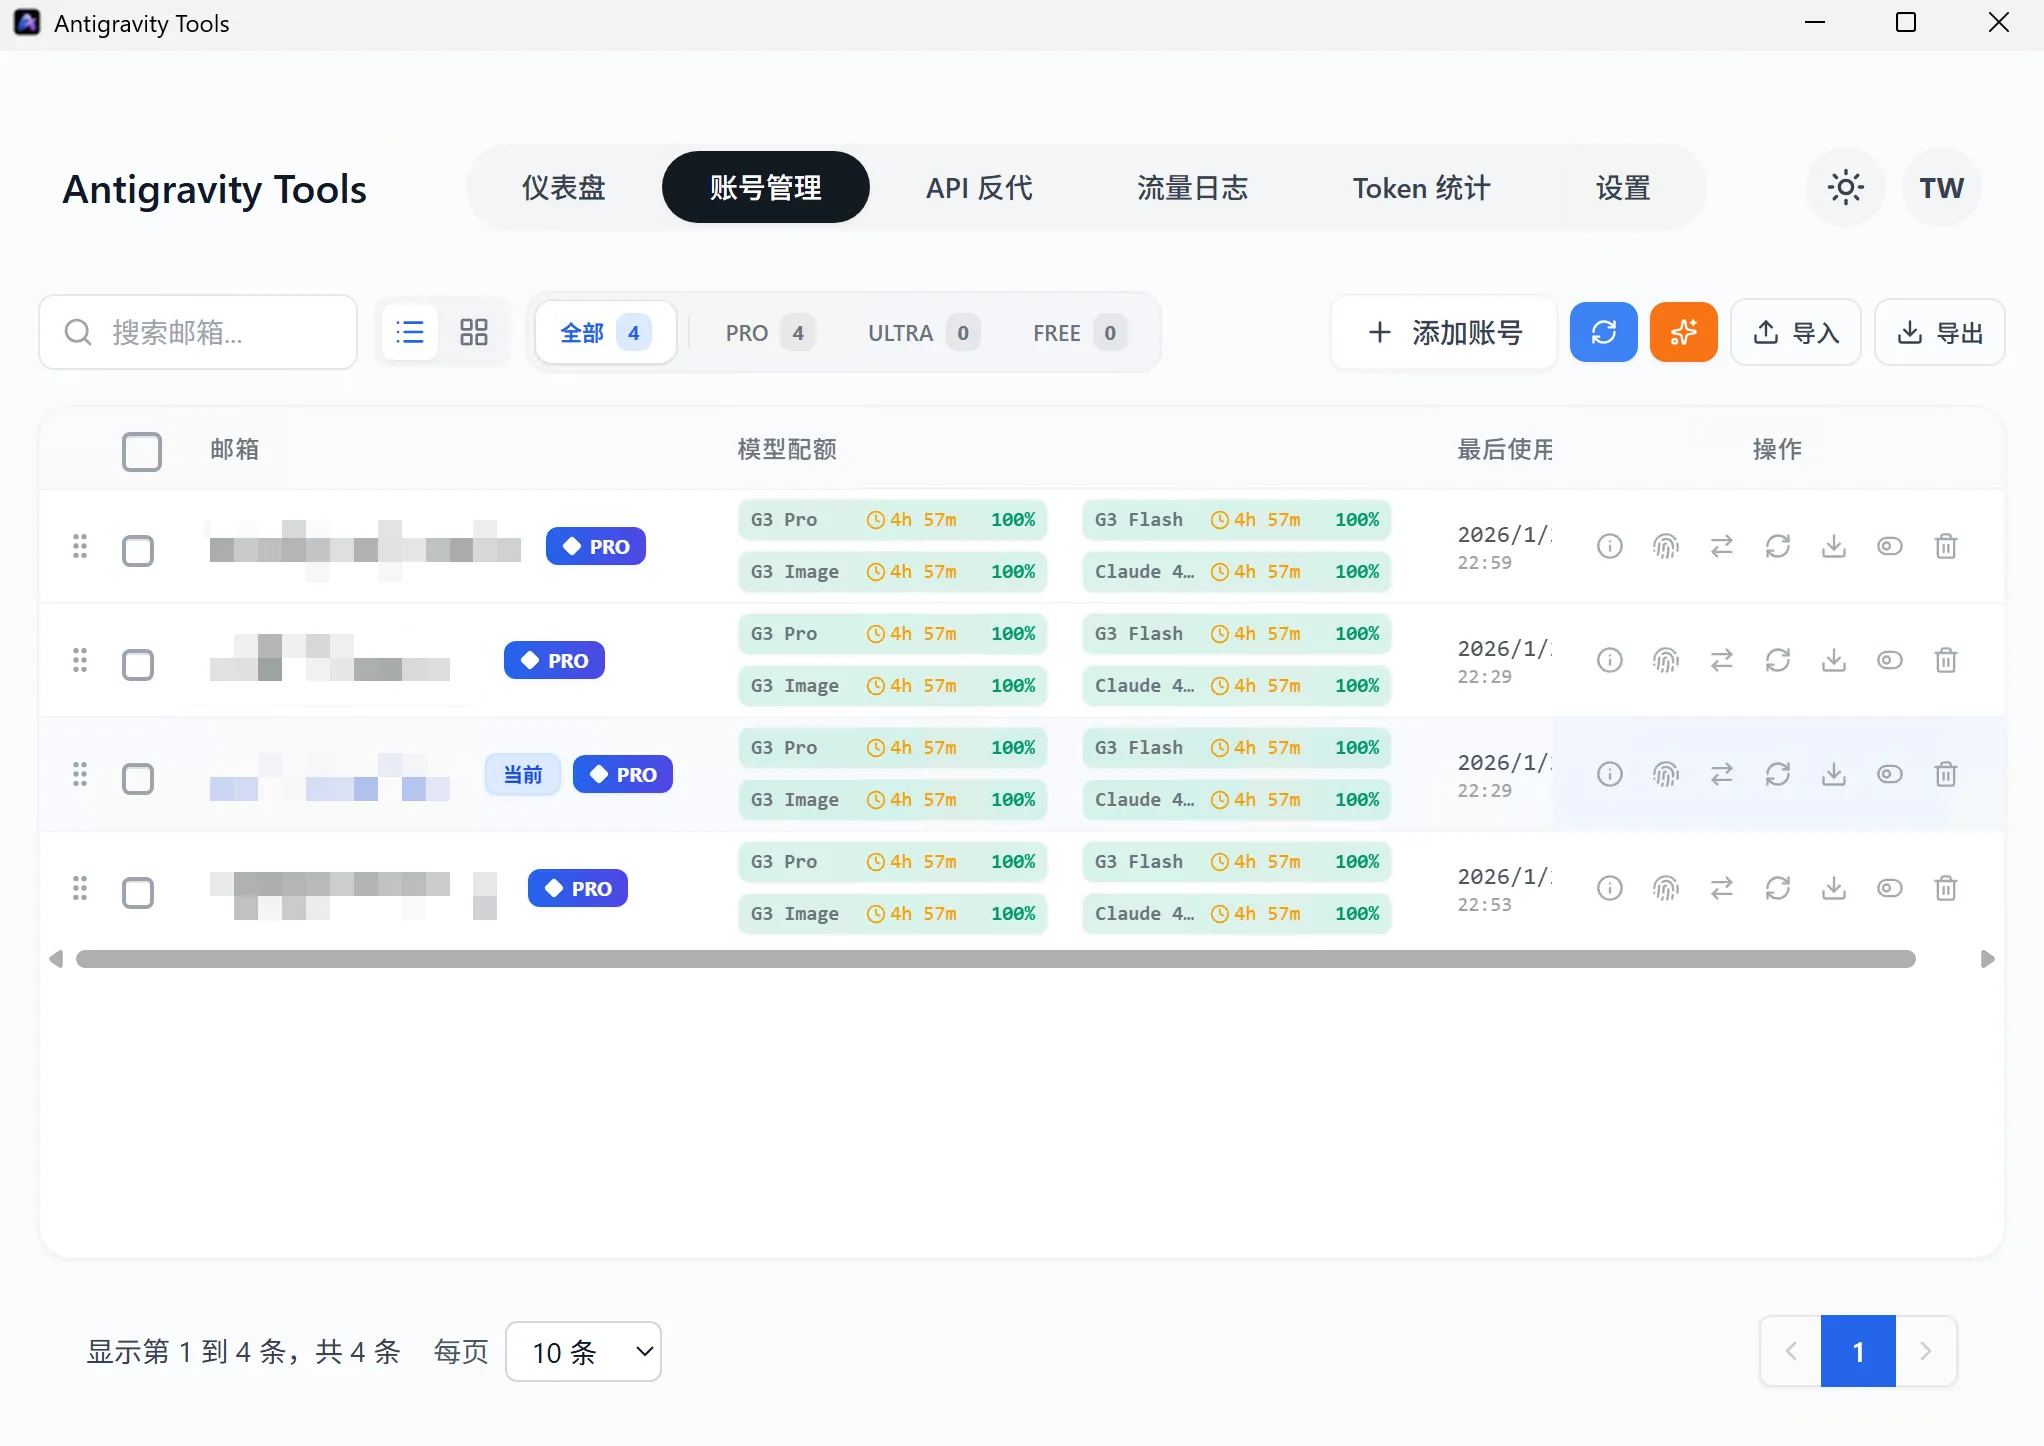Screen dimensions: 2044x1446
Task: Click the 导入 import button
Action: pyautogui.click(x=1795, y=332)
